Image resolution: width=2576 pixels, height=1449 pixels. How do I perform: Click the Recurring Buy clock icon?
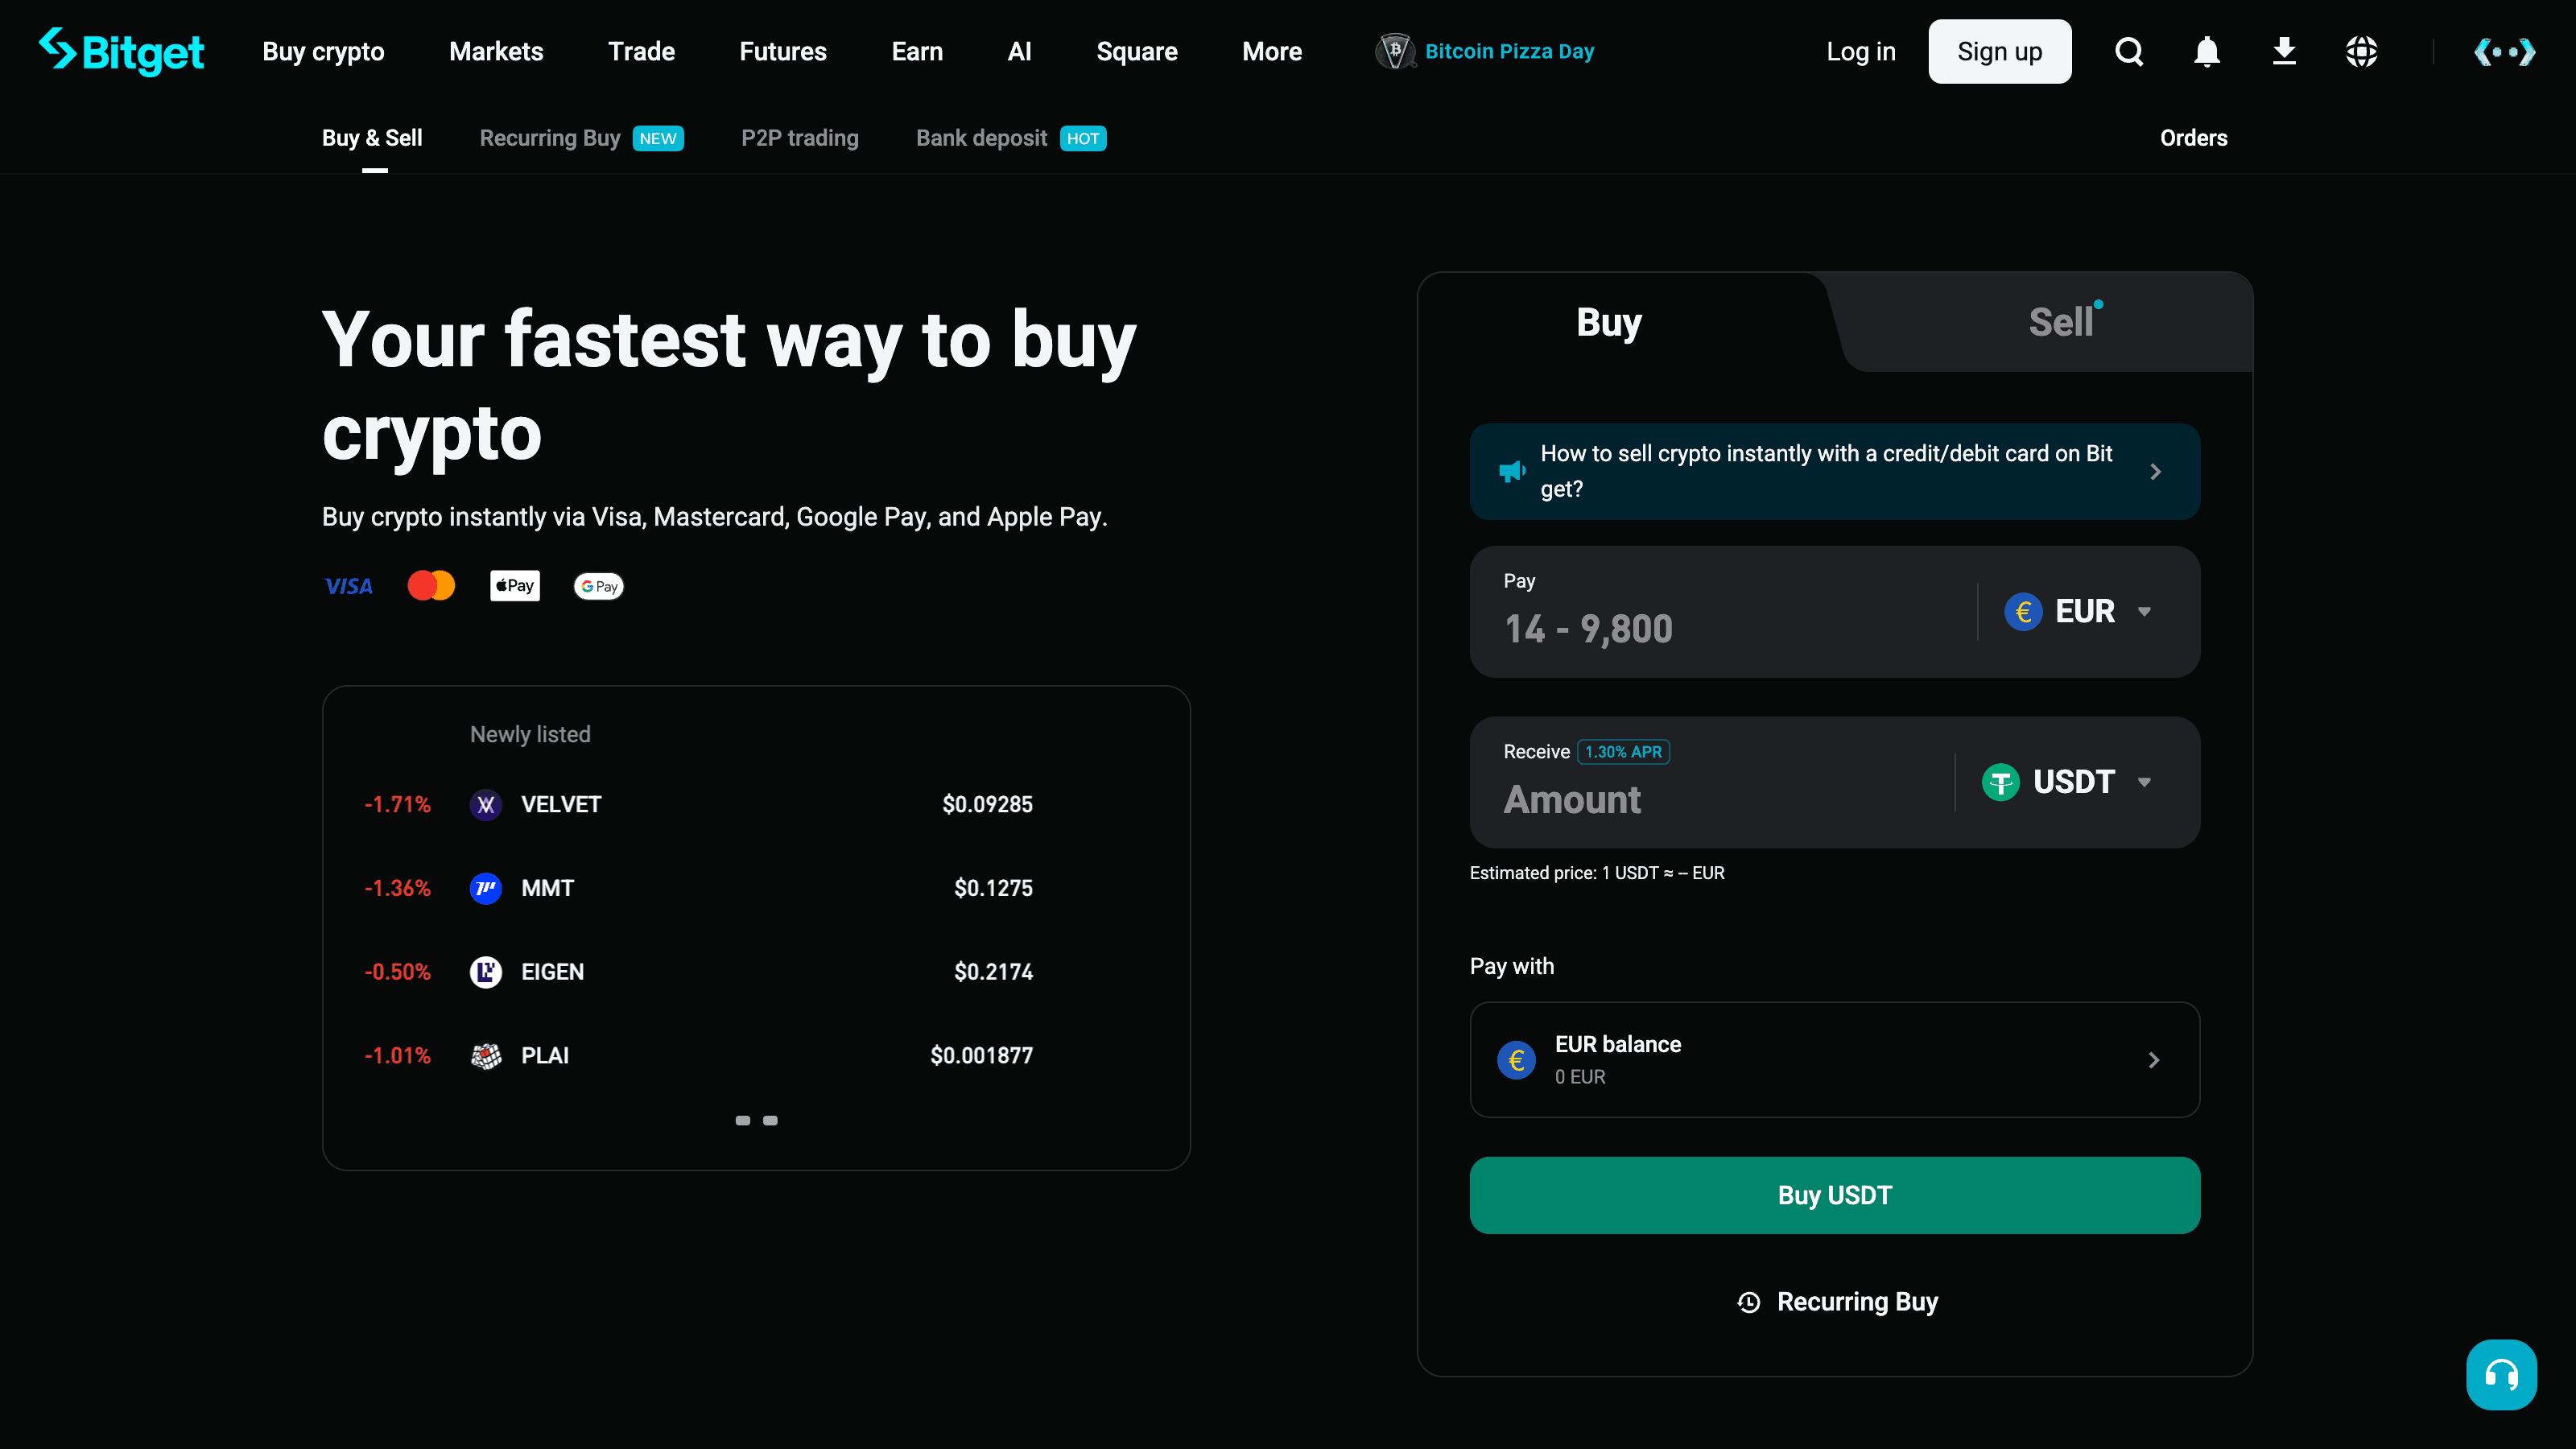(x=1748, y=1302)
